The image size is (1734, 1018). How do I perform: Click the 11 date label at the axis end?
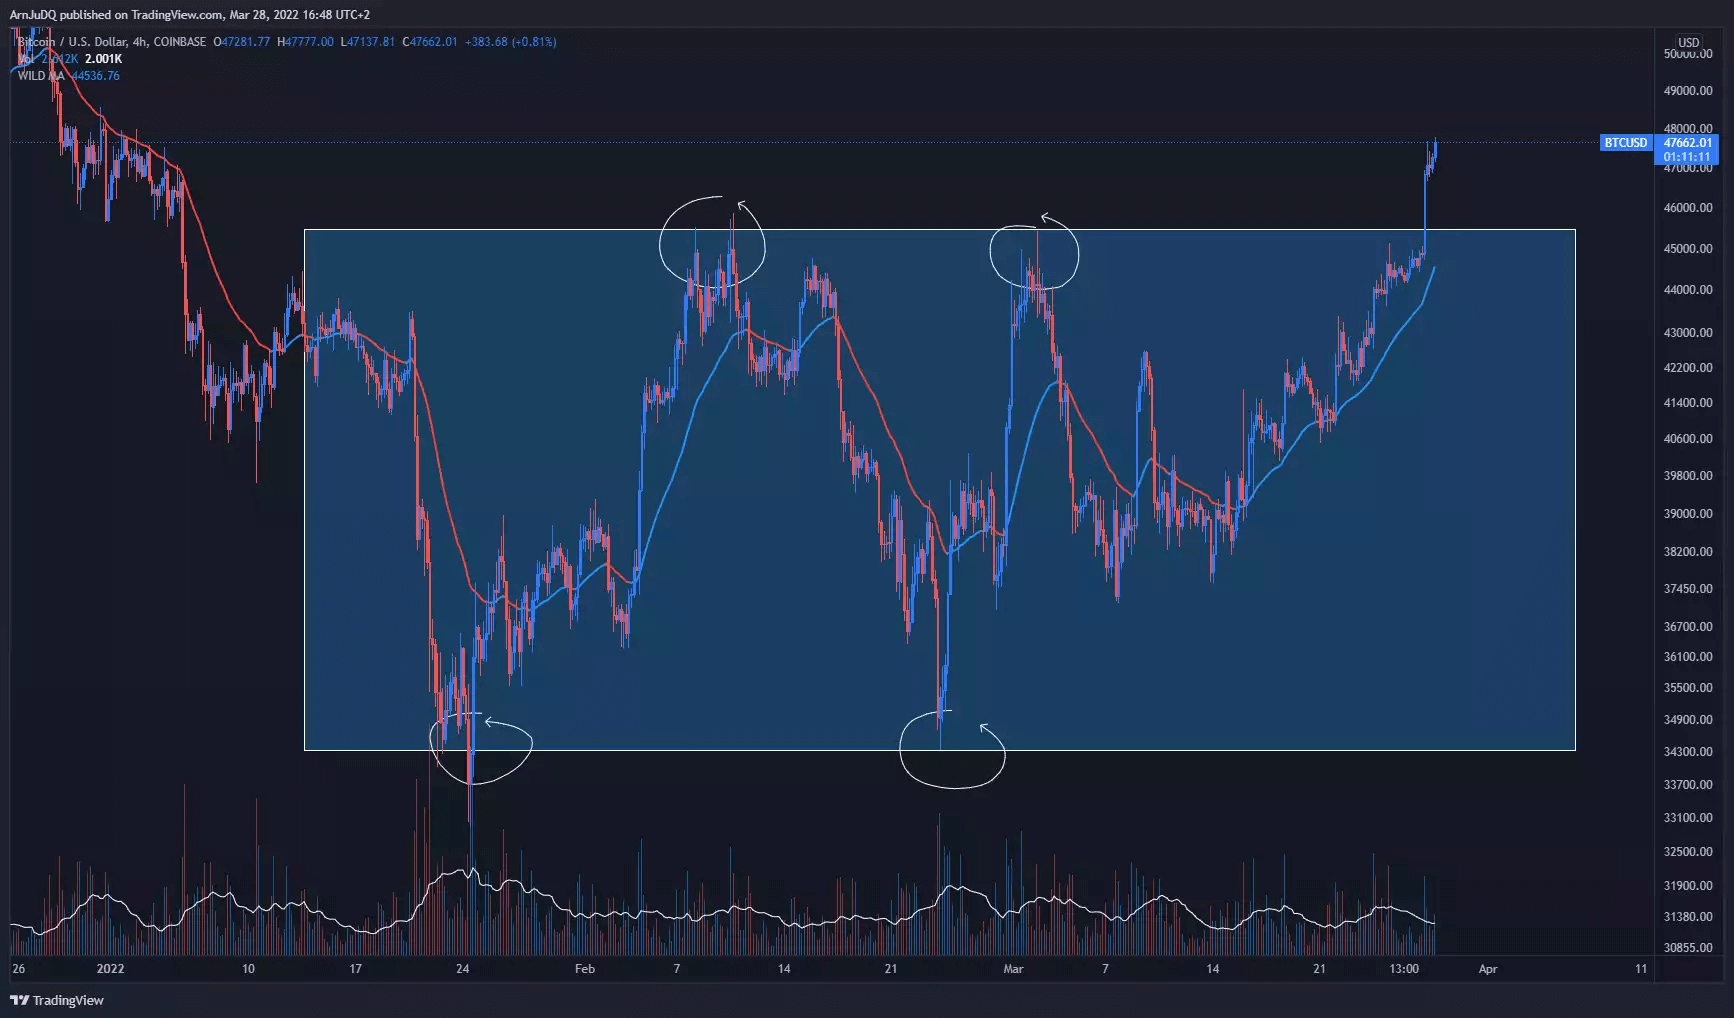[x=1641, y=969]
